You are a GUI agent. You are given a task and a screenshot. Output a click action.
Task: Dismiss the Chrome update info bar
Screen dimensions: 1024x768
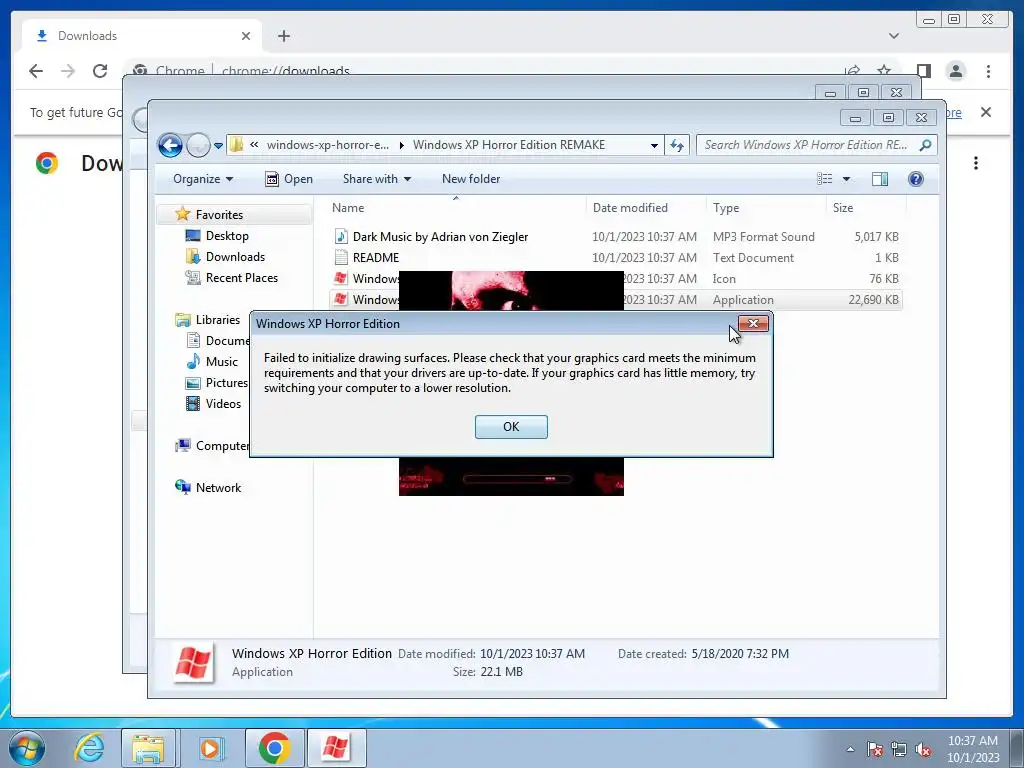[x=985, y=112]
